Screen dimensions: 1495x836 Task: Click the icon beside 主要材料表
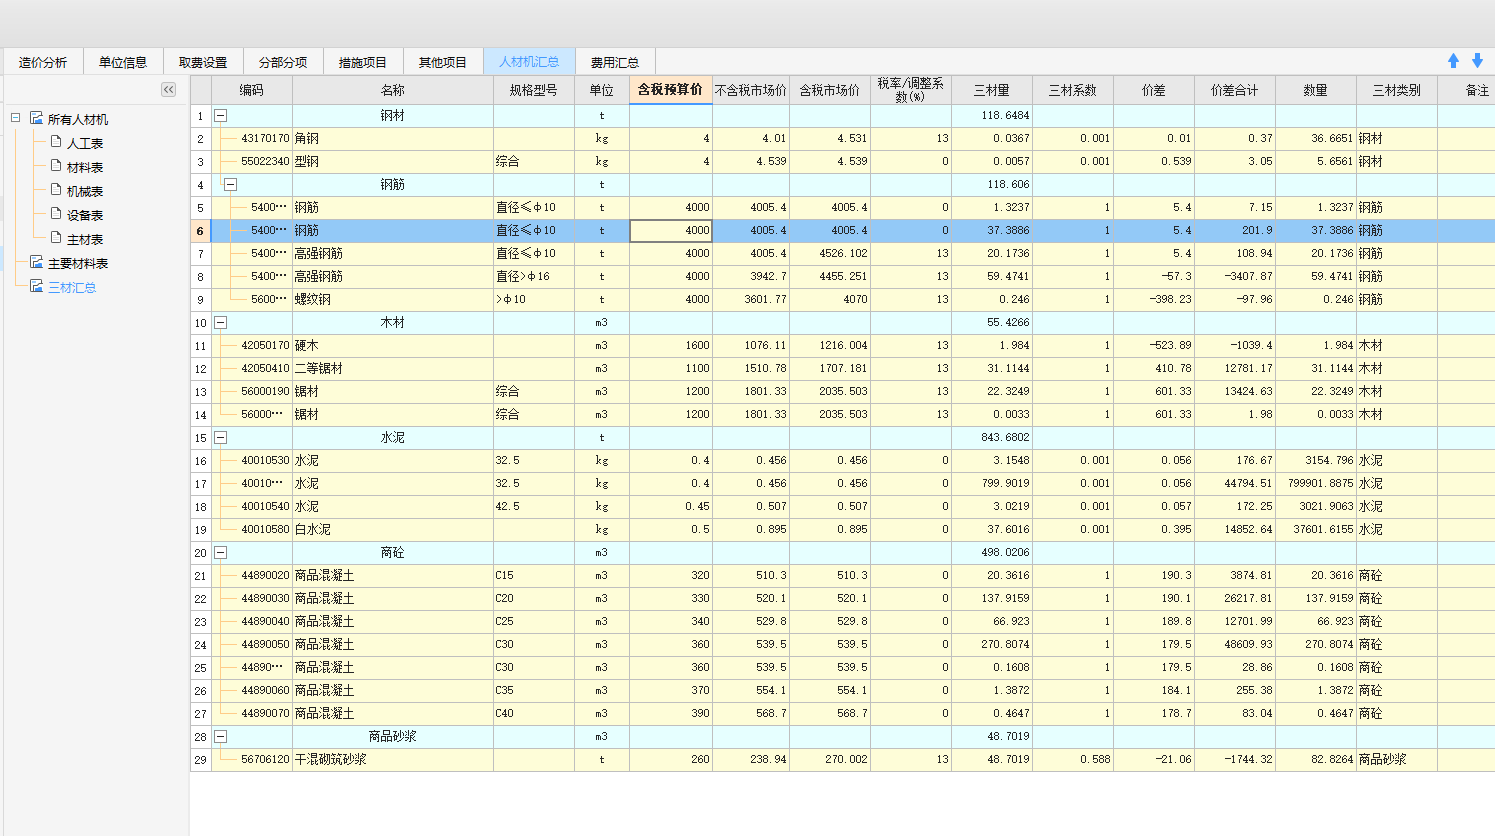37,262
